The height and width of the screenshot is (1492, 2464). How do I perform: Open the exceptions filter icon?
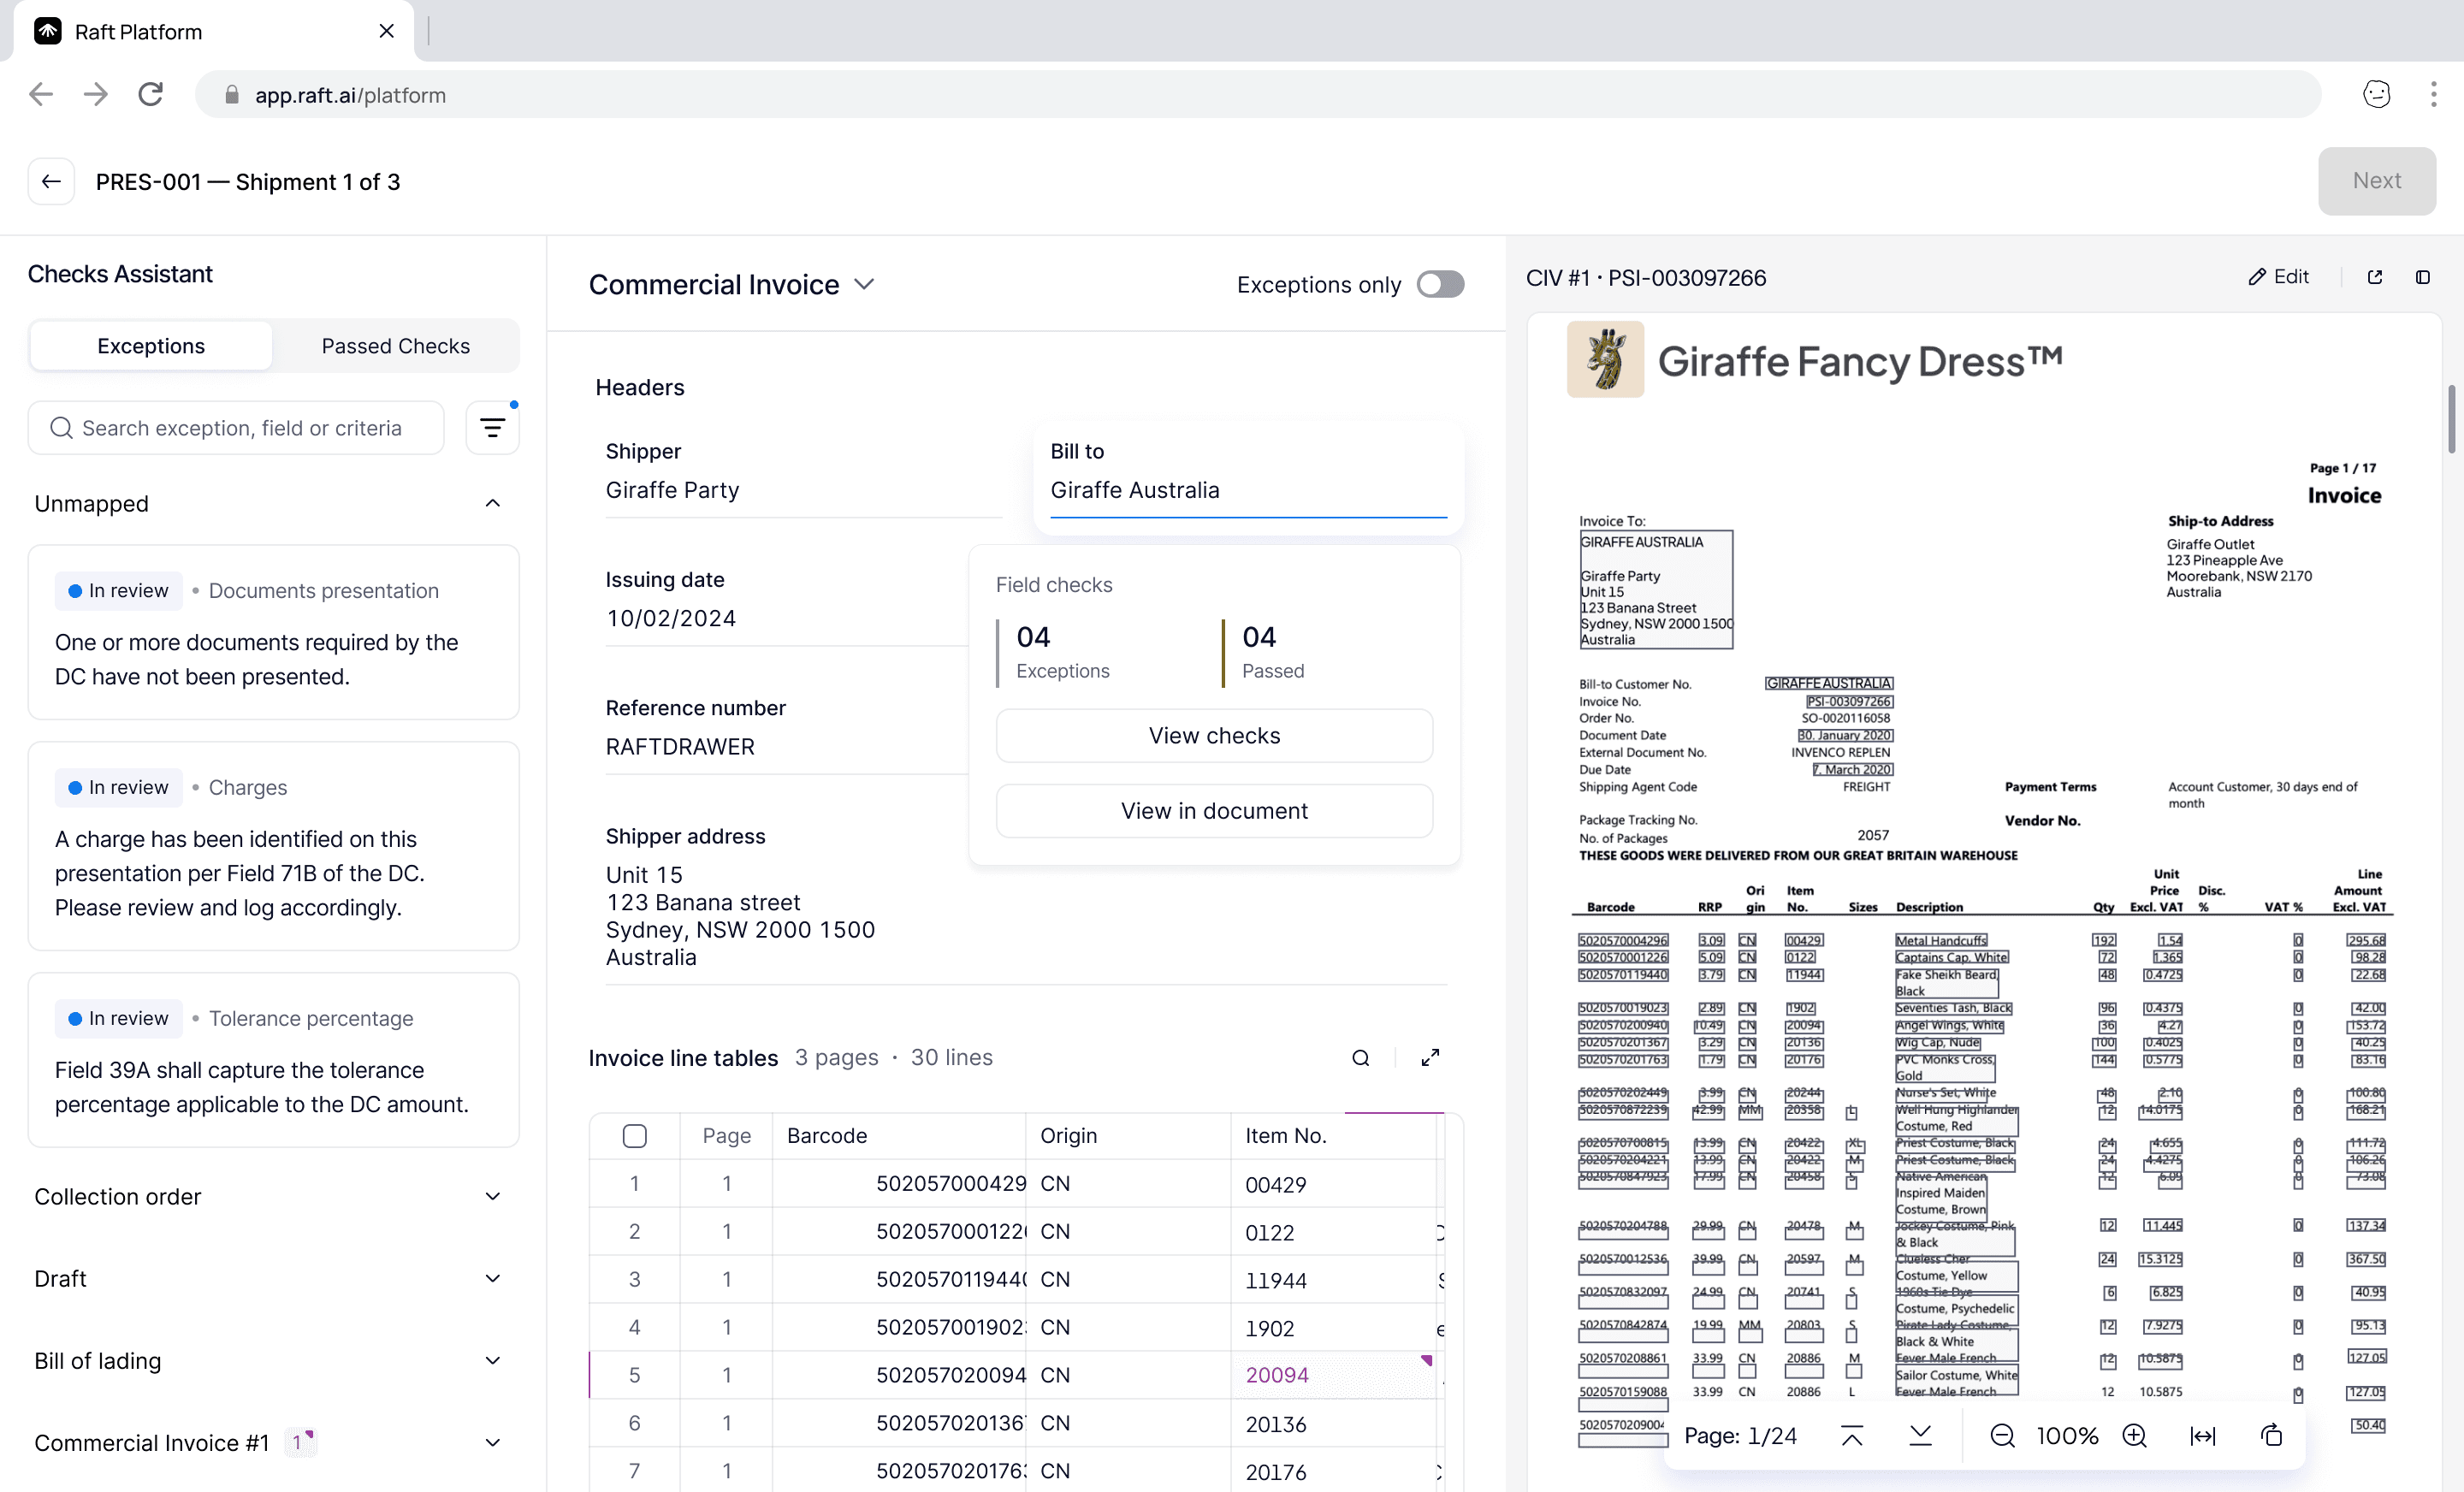tap(492, 428)
